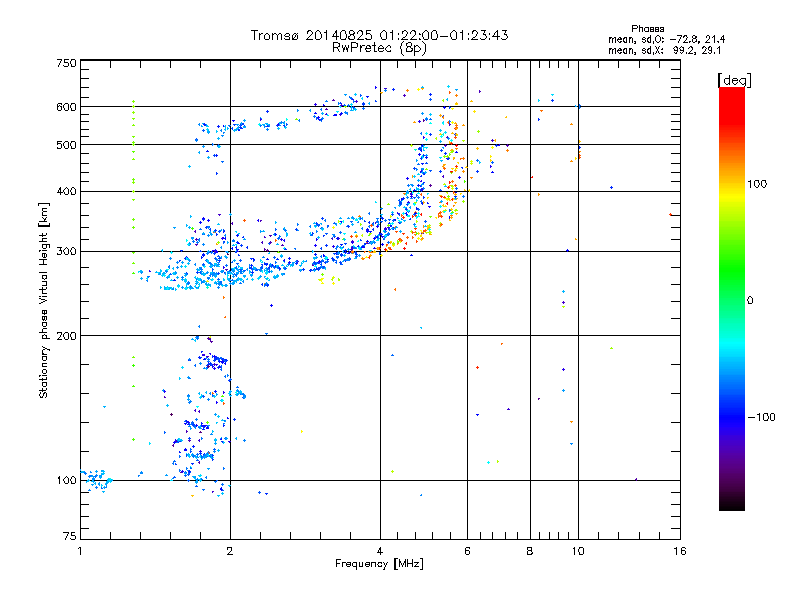Click the y-axis tick label '400'
This screenshot has width=800, height=600.
click(x=66, y=191)
